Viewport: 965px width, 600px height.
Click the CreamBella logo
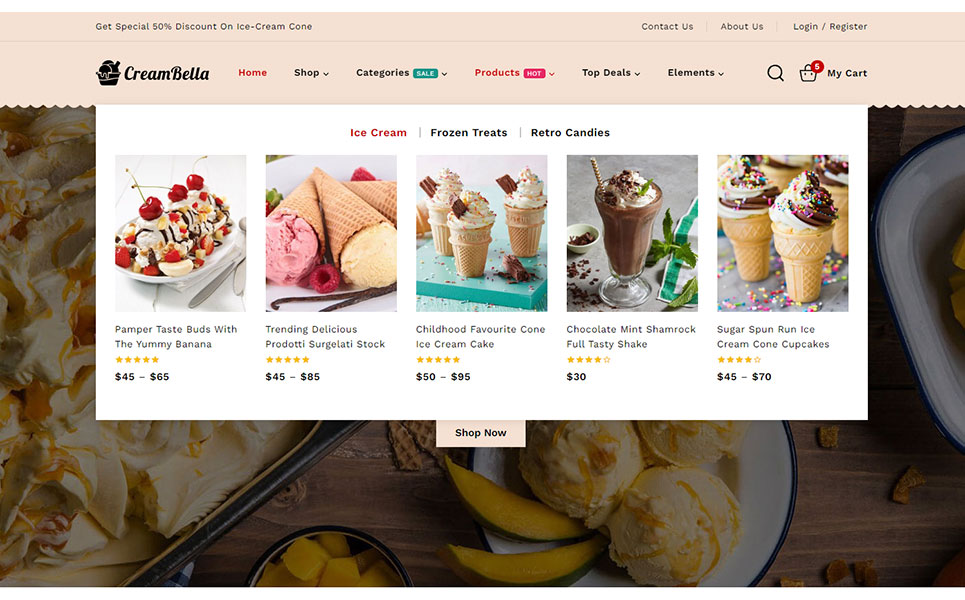pyautogui.click(x=153, y=73)
